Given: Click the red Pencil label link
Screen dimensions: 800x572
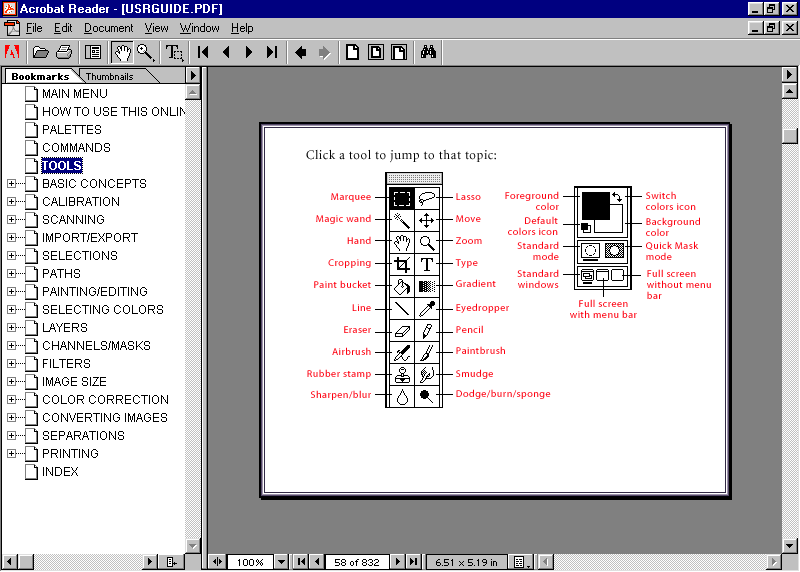Looking at the screenshot, I should (x=469, y=330).
